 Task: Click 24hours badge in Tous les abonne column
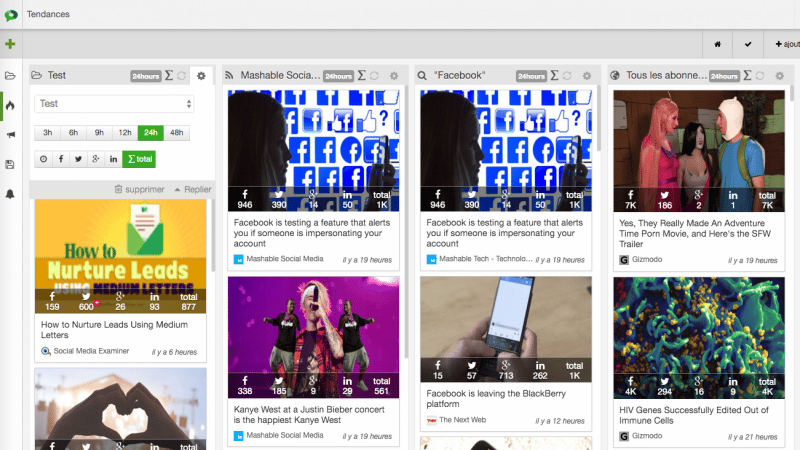click(724, 76)
